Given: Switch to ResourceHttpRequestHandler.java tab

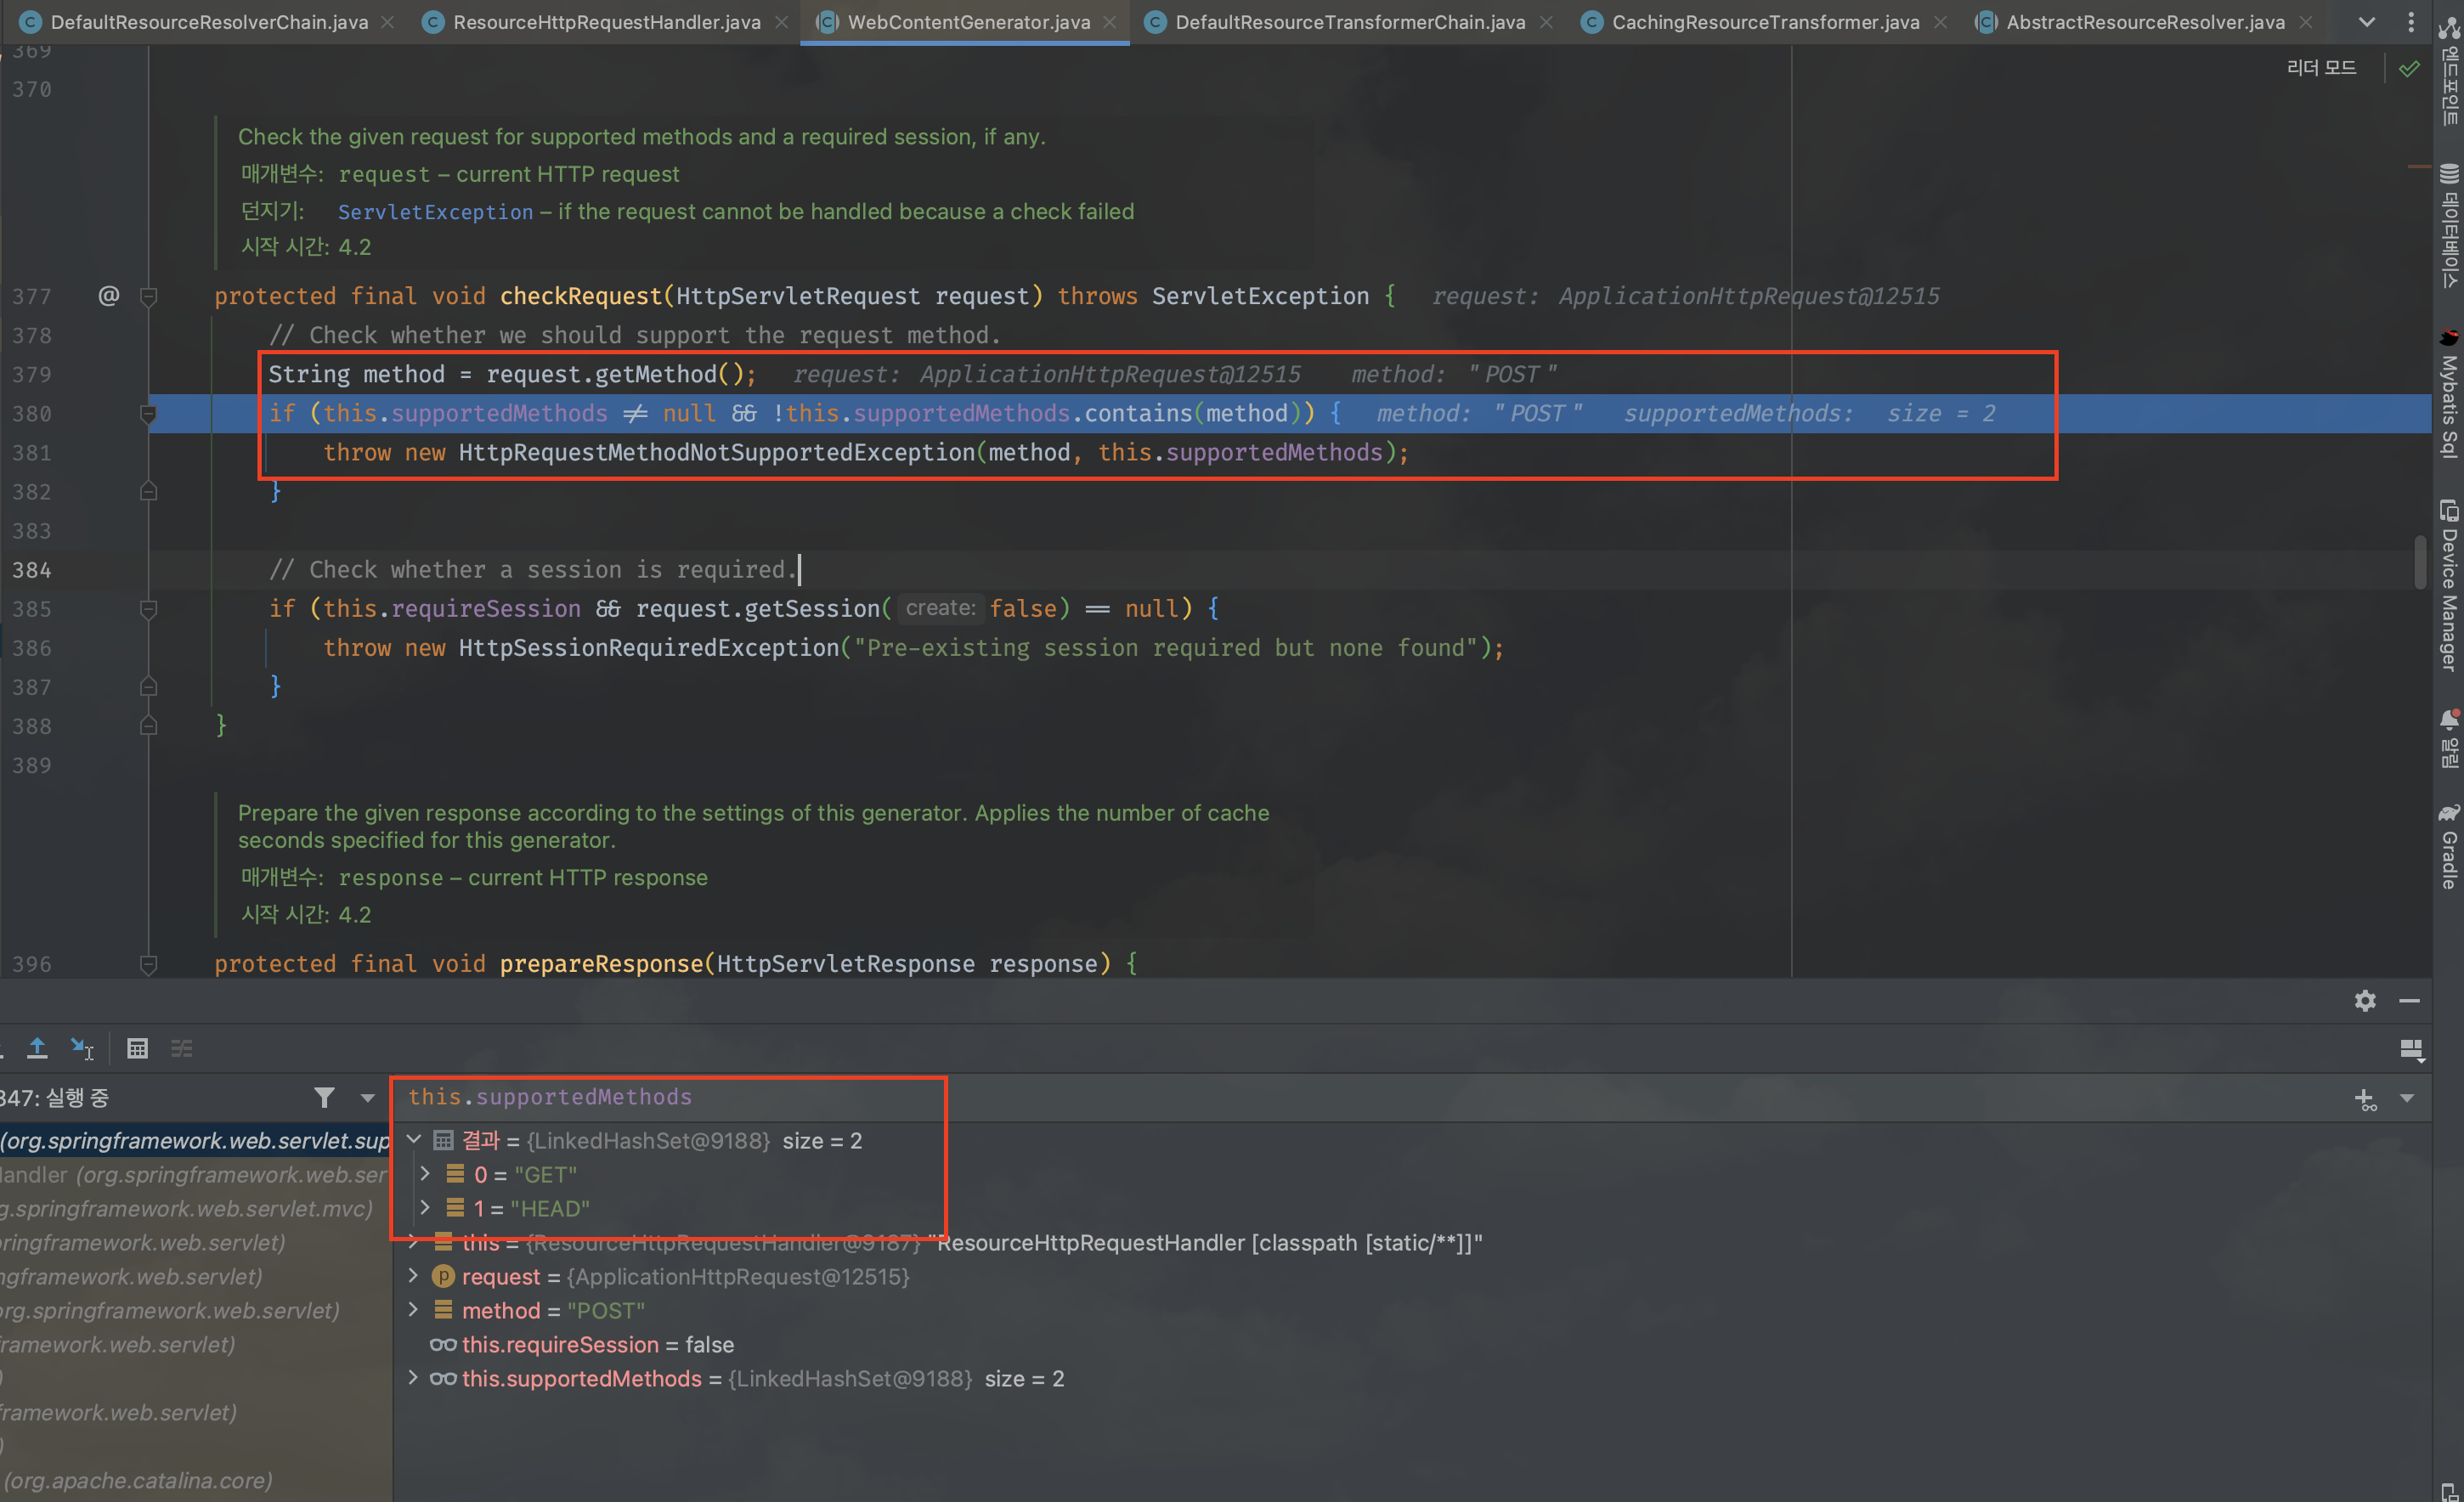Looking at the screenshot, I should 606,22.
